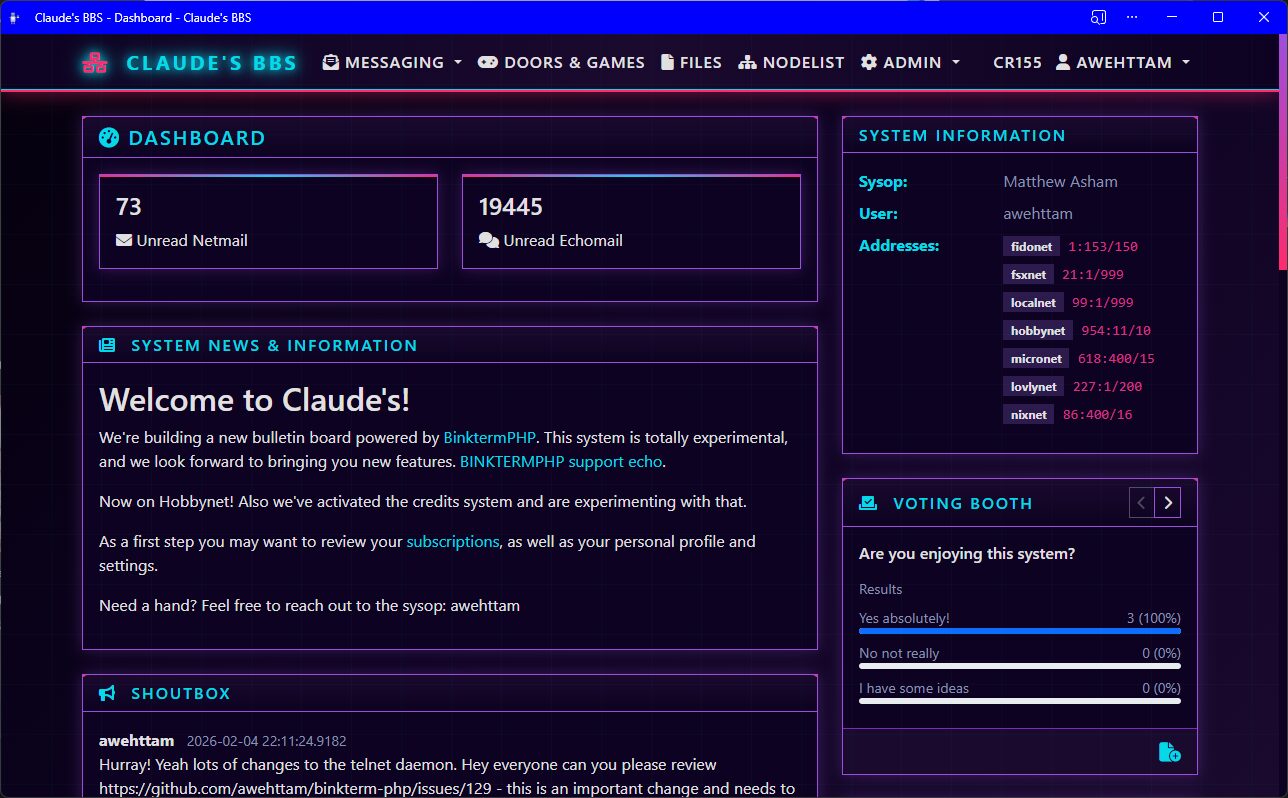
Task: Go to previous poll in Voting Booth
Action: [x=1141, y=502]
